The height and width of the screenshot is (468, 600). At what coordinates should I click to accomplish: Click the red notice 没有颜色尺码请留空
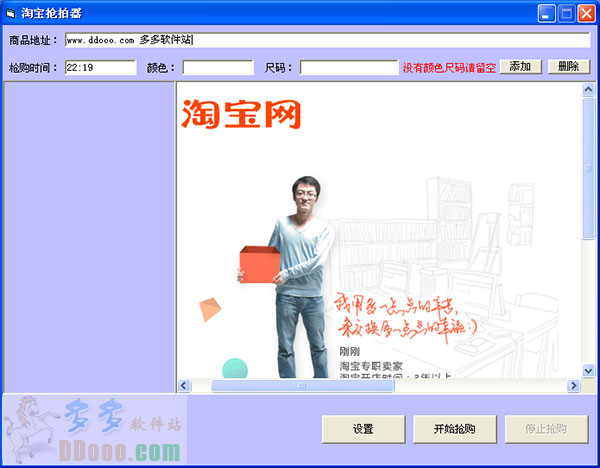(x=449, y=68)
